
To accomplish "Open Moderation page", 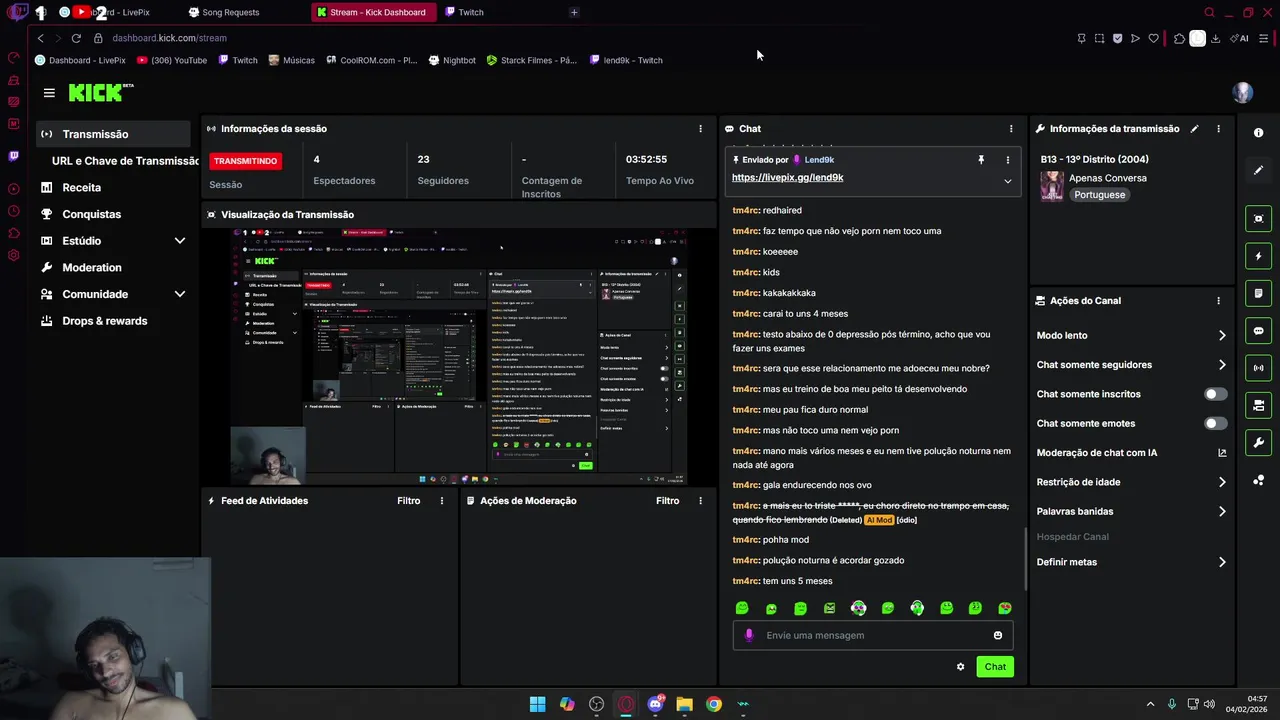I will tap(92, 268).
